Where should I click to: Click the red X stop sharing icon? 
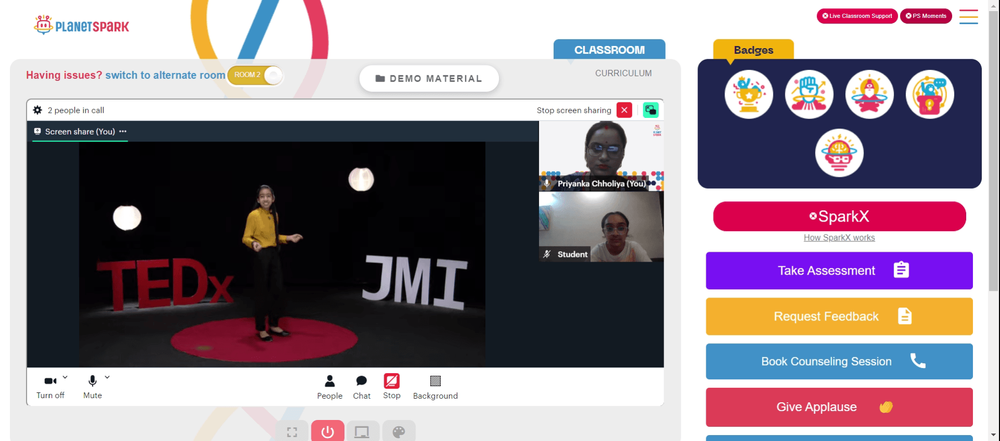click(x=624, y=110)
